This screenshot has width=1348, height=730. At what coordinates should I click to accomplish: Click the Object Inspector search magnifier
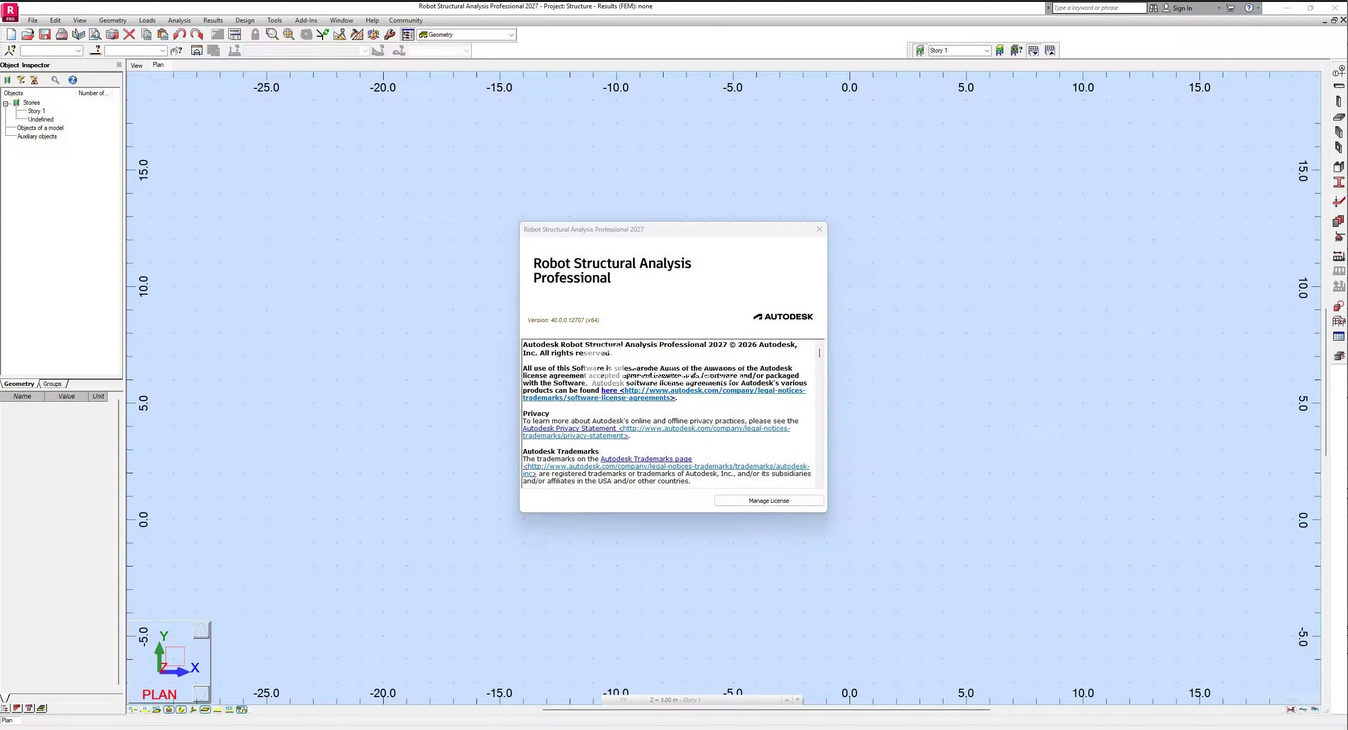55,80
